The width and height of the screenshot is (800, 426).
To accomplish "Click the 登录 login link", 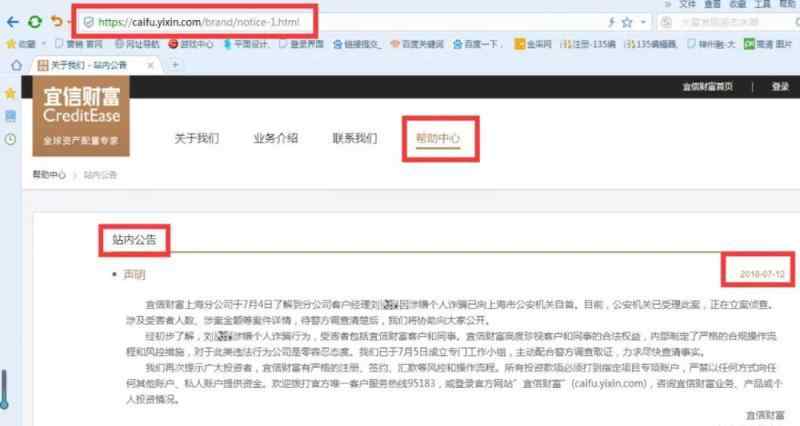I will pyautogui.click(x=780, y=87).
